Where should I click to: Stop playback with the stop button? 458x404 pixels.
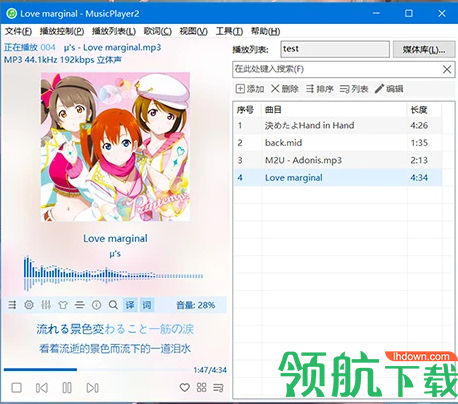click(17, 388)
